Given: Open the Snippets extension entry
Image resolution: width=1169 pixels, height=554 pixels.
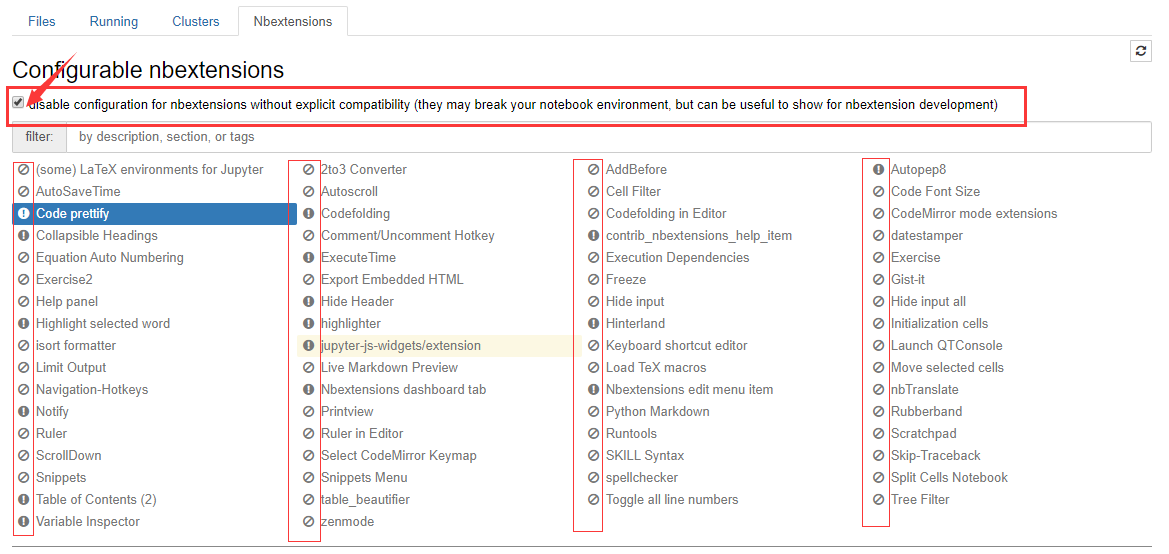Looking at the screenshot, I should (x=61, y=478).
